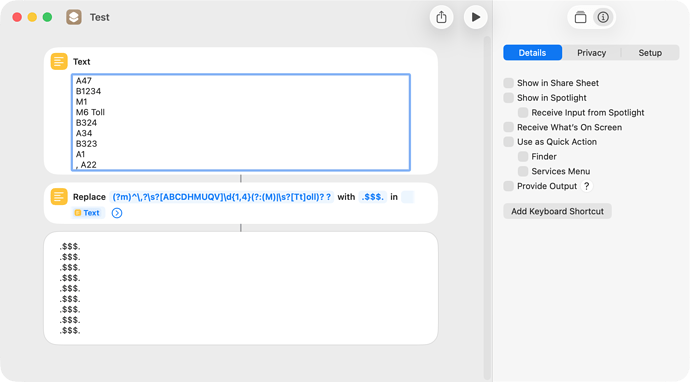This screenshot has height=382, width=690.
Task: Enable the Provide Output checkbox
Action: (x=509, y=186)
